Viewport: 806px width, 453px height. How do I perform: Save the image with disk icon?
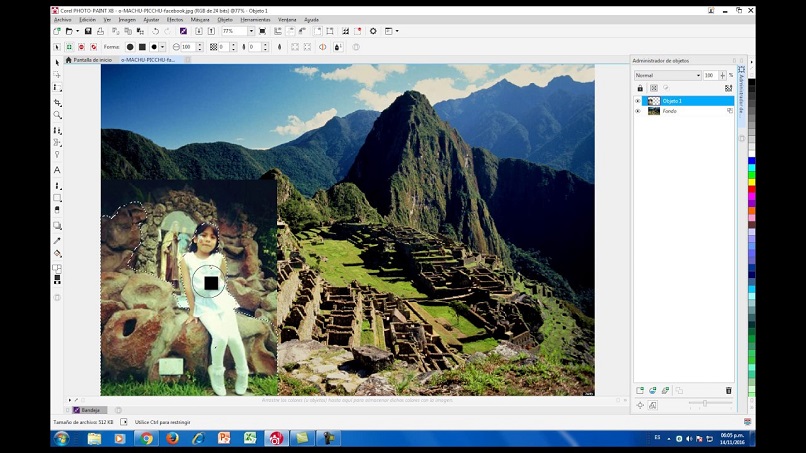pos(88,31)
